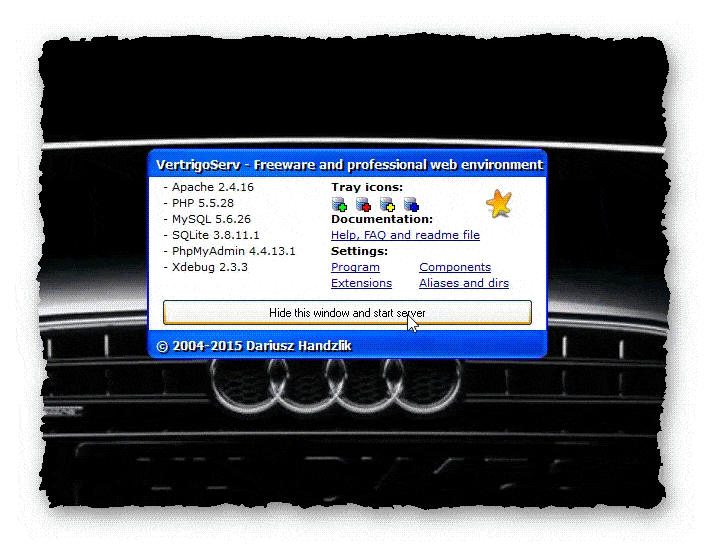Click the orange star logo
The width and height of the screenshot is (704, 544).
coord(499,204)
